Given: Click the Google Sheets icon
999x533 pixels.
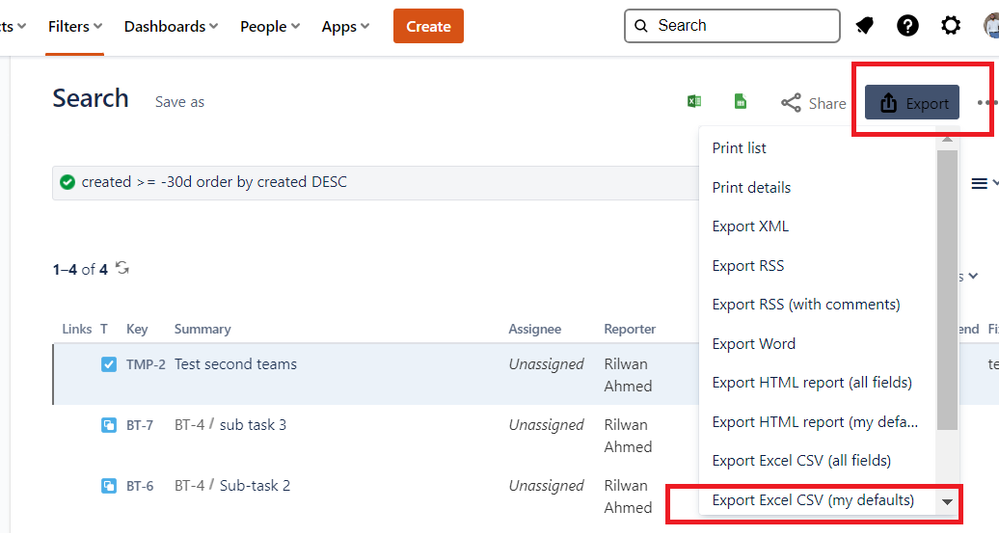Looking at the screenshot, I should pos(740,101).
